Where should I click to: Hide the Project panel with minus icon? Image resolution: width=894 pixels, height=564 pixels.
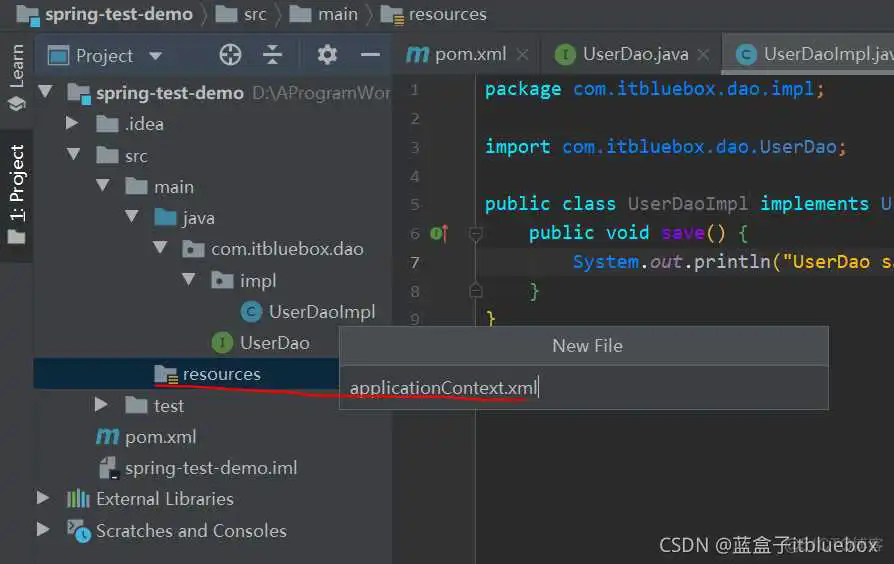pos(370,55)
